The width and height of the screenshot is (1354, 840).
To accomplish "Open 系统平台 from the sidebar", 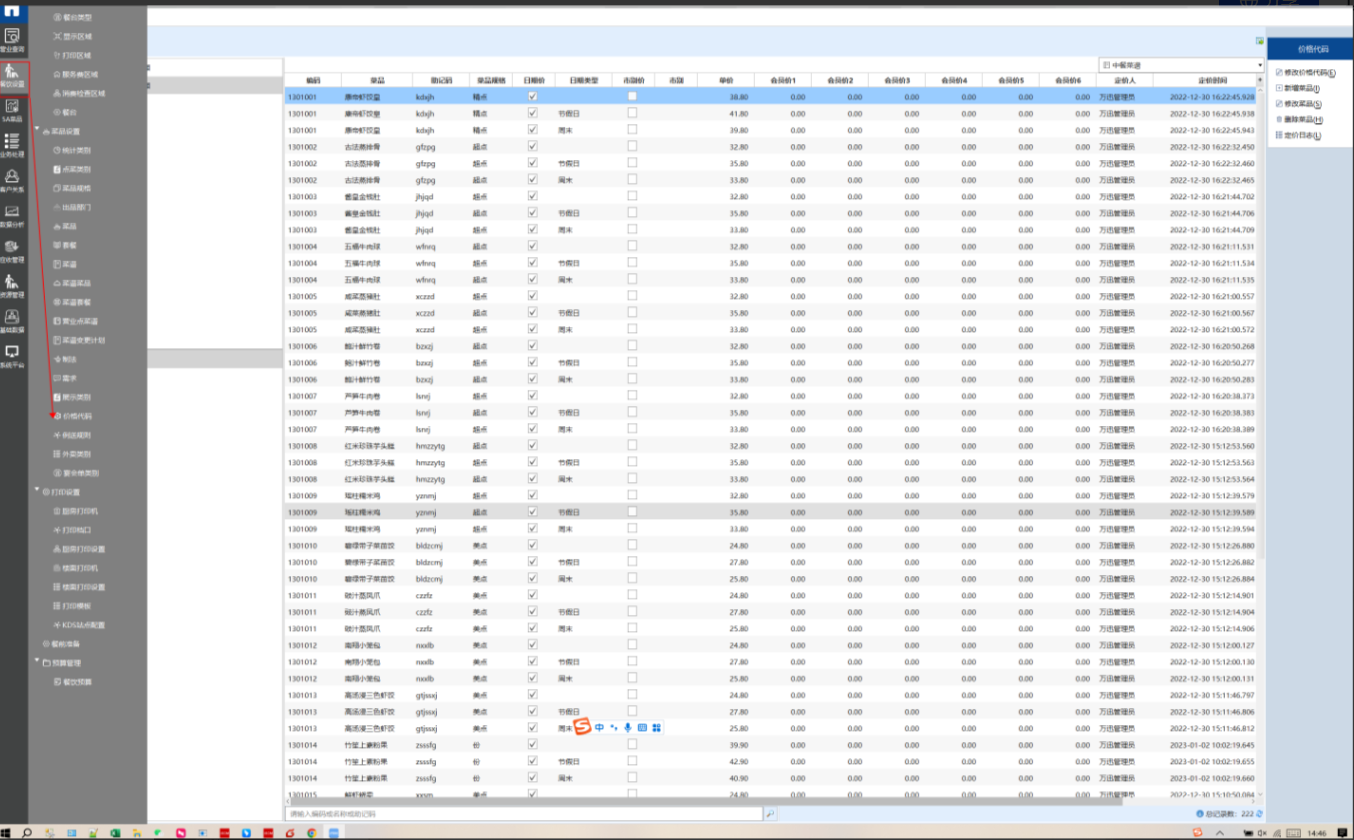I will 13,355.
